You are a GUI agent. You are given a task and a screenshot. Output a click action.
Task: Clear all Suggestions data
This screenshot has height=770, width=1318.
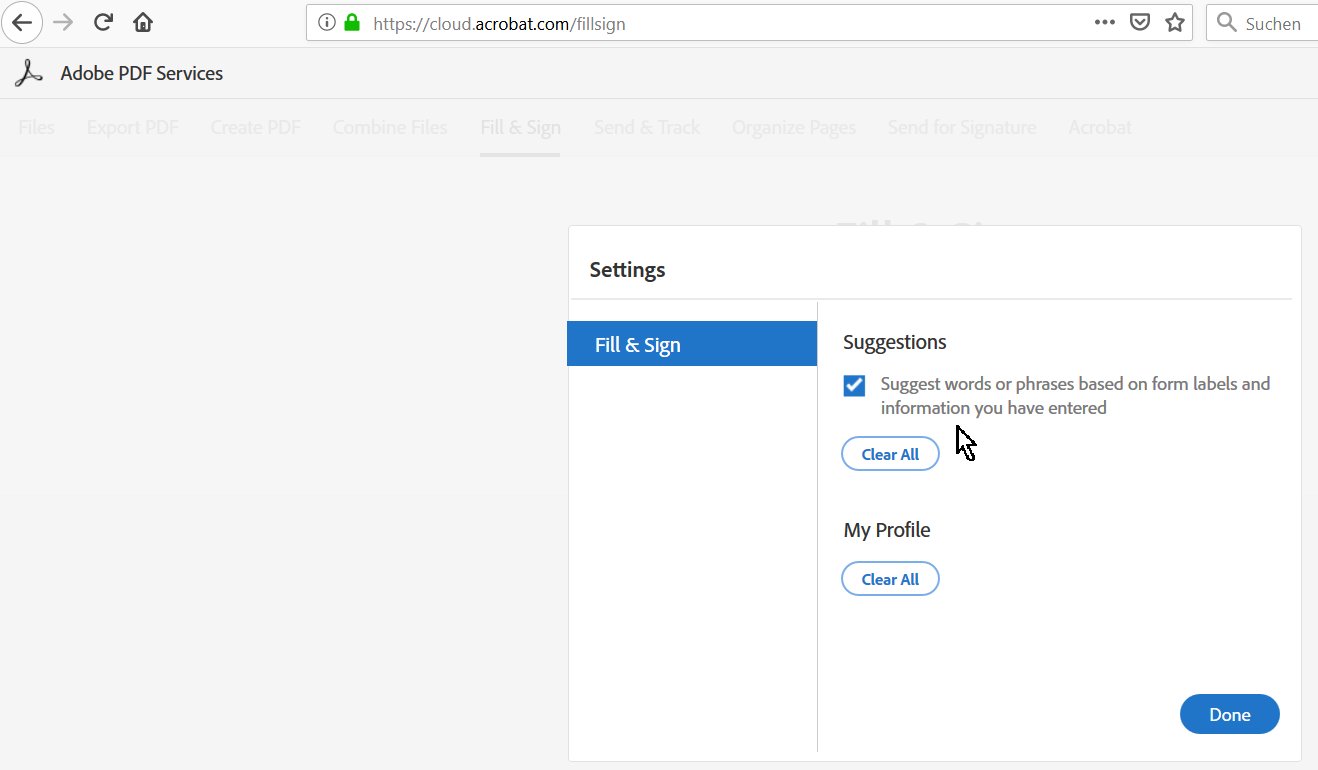coord(890,454)
